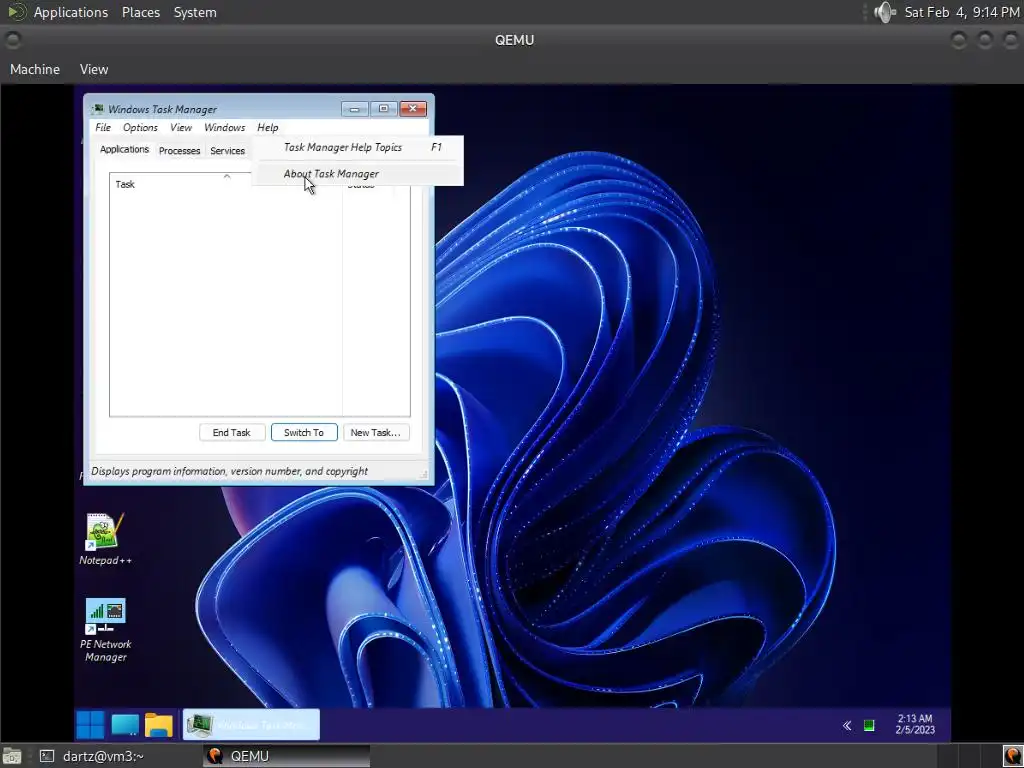Screen dimensions: 1024x768
Task: Open the File menu in Task Manager
Action: click(x=103, y=127)
